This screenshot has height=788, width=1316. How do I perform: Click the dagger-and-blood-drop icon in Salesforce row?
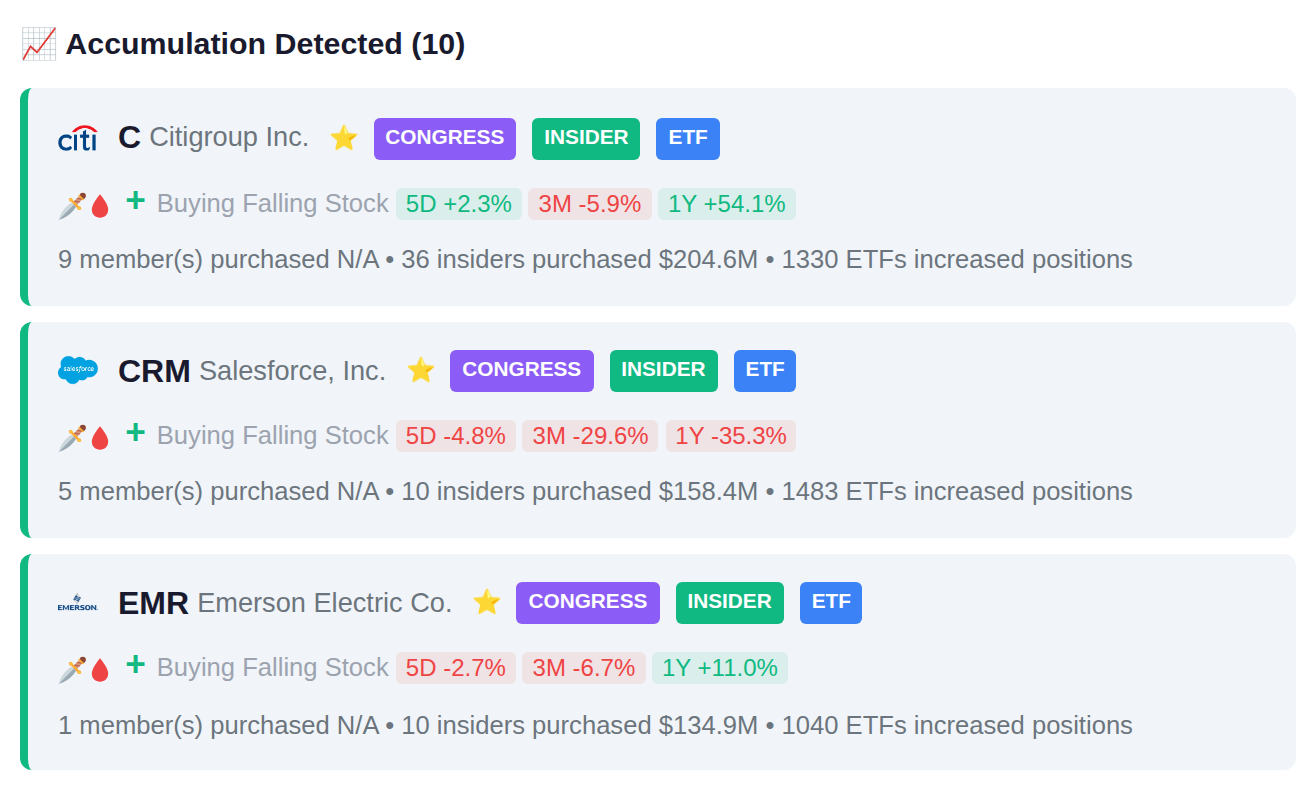(x=84, y=437)
